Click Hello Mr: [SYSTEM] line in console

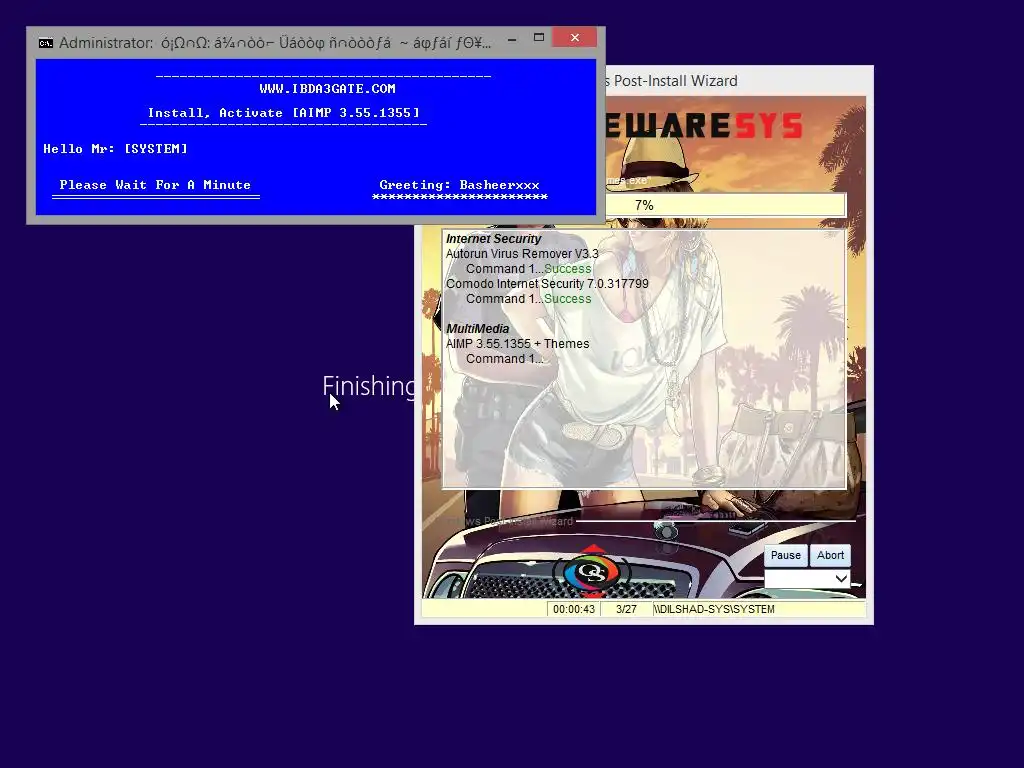(x=116, y=149)
